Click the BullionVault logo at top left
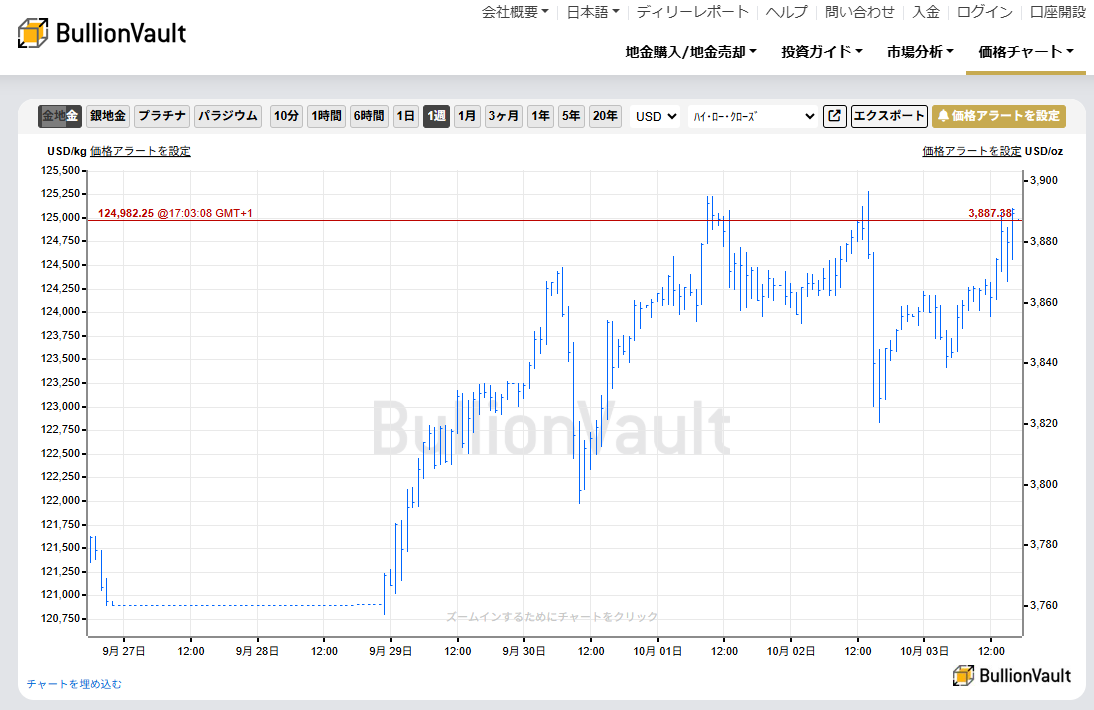 tap(102, 33)
